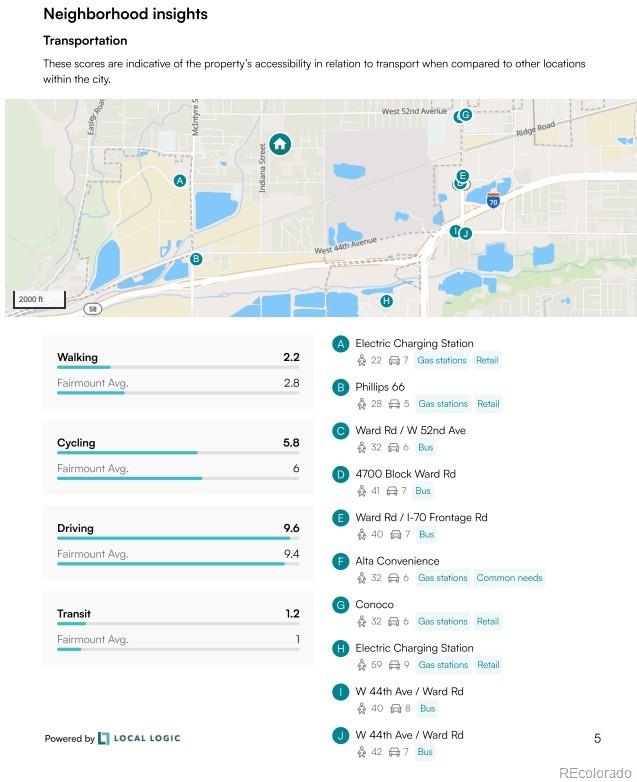Click the Walking score value 2.2

tap(291, 357)
